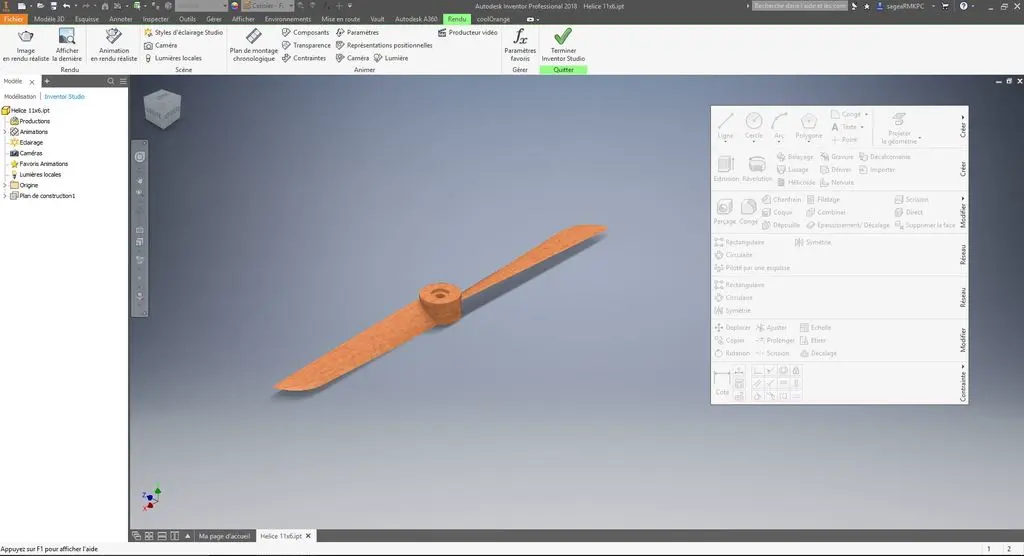Select Lumières locales in the ribbon
Viewport: 1024px width, 556px height.
tap(173, 58)
